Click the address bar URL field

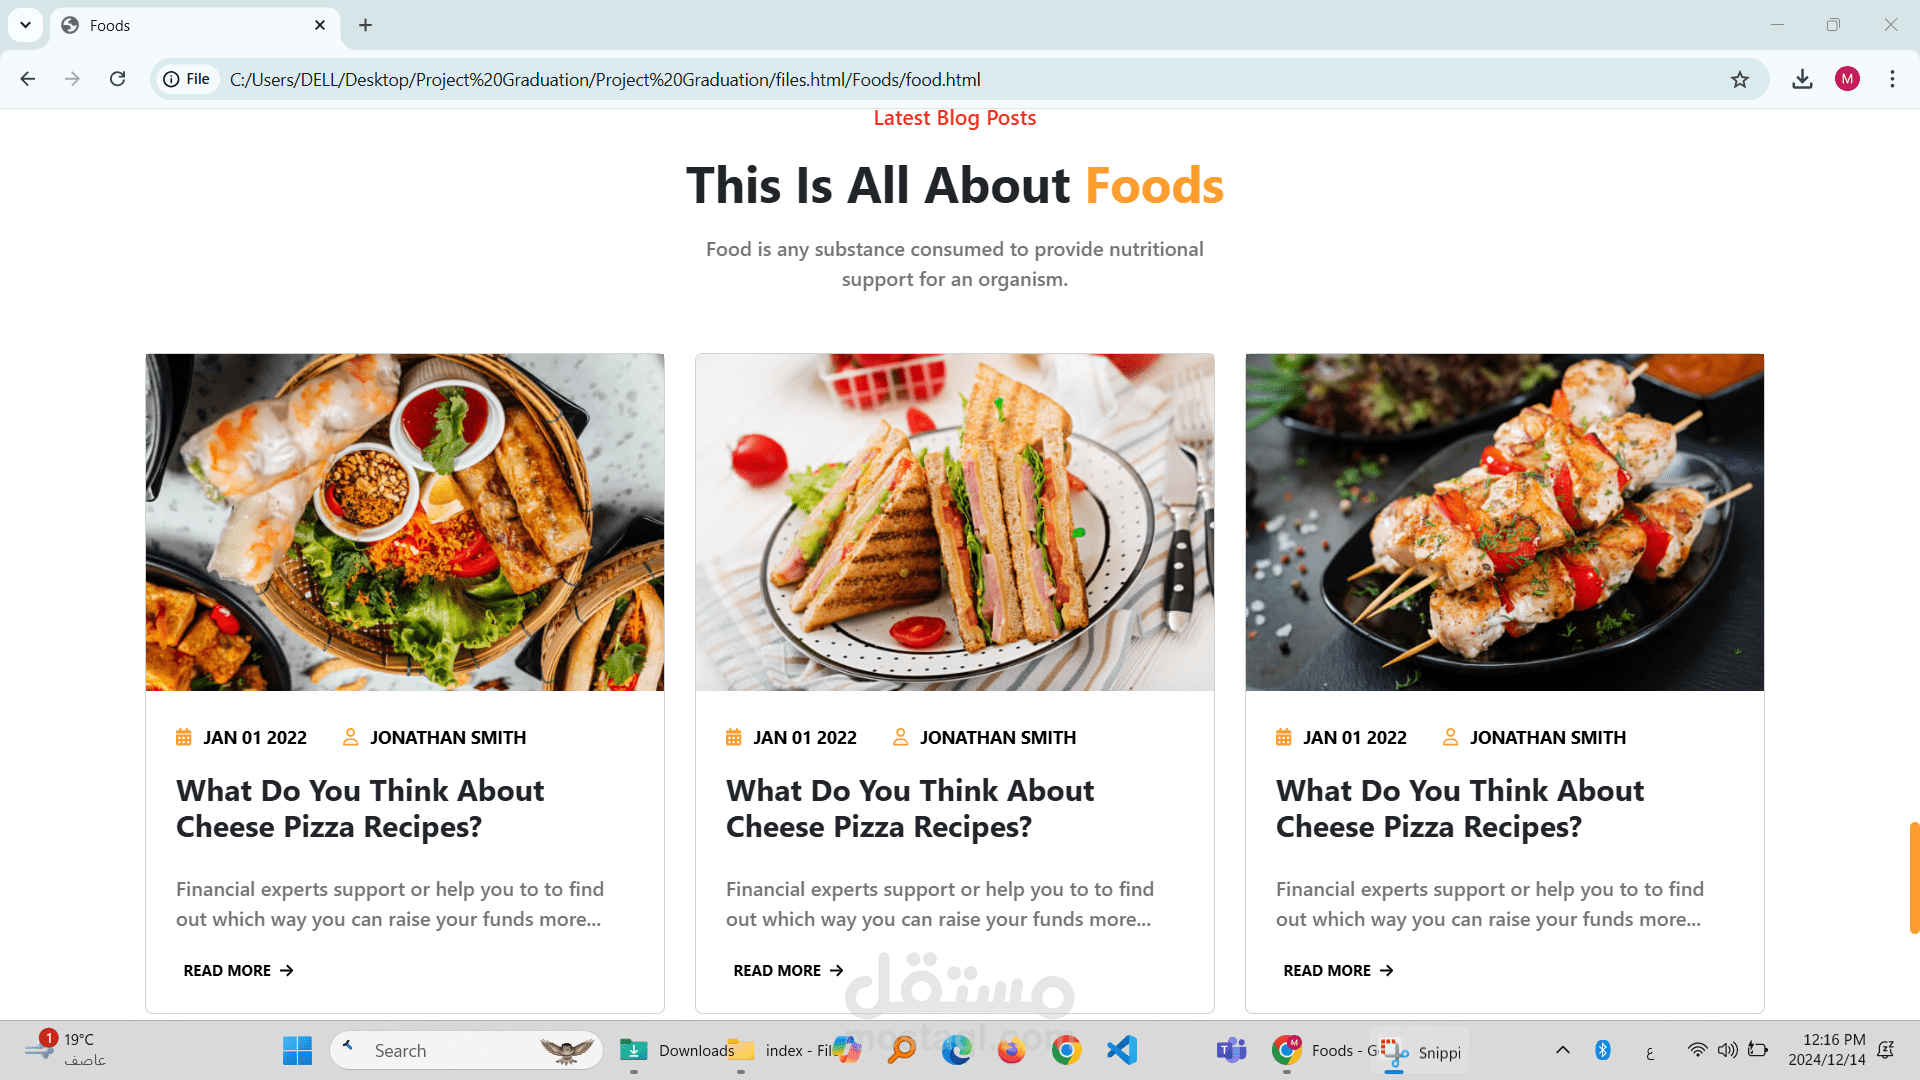click(900, 79)
